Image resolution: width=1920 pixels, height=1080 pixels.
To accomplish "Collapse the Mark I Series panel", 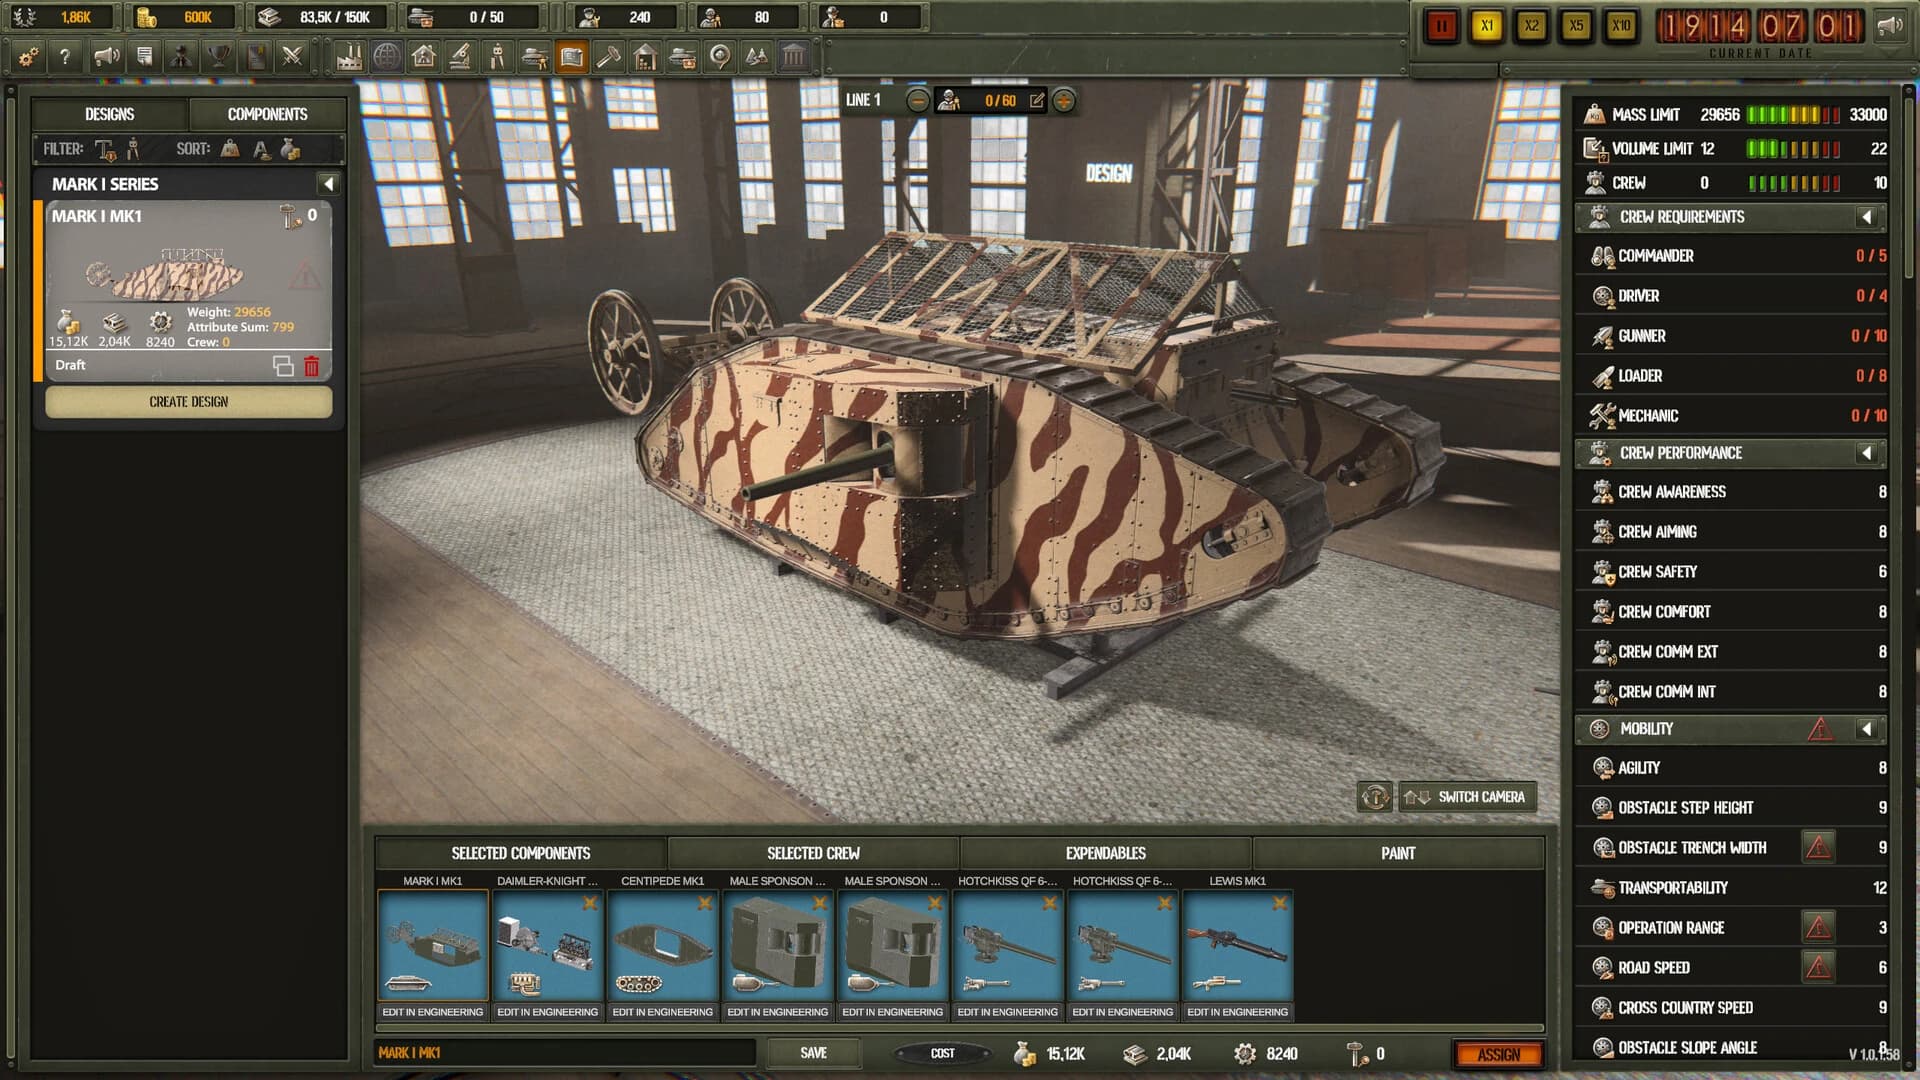I will 327,183.
